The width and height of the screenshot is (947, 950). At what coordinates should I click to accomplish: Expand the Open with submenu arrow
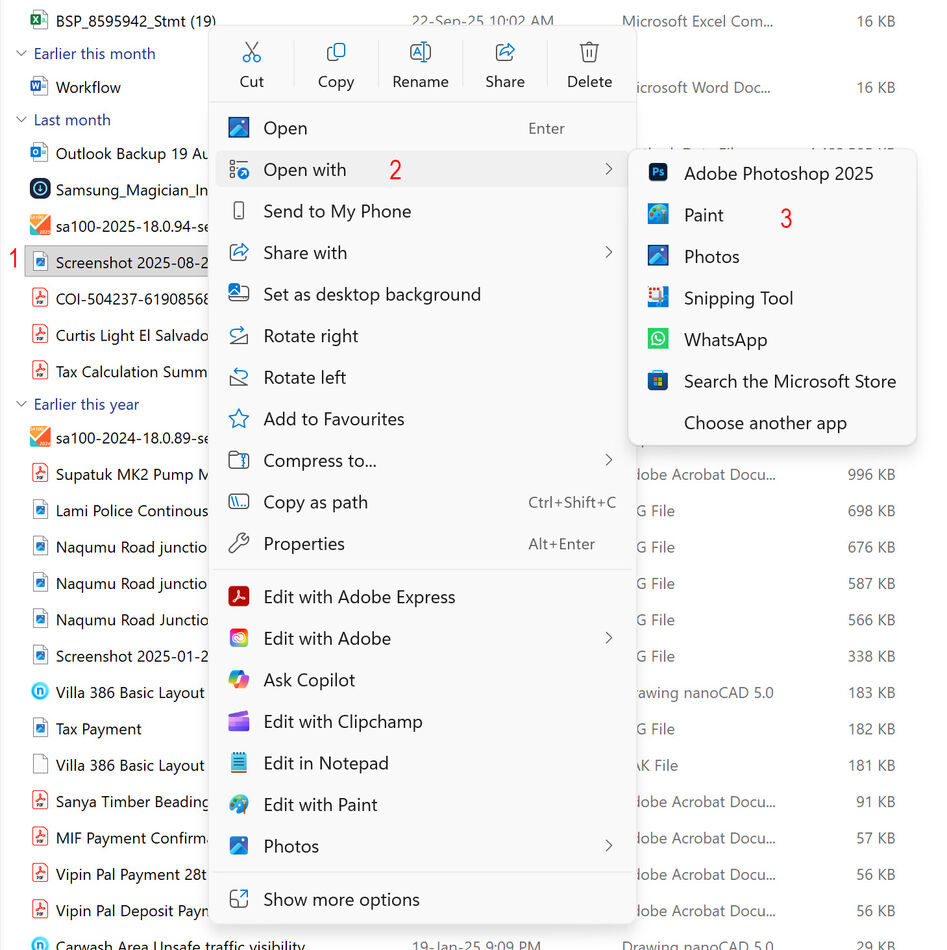point(609,170)
